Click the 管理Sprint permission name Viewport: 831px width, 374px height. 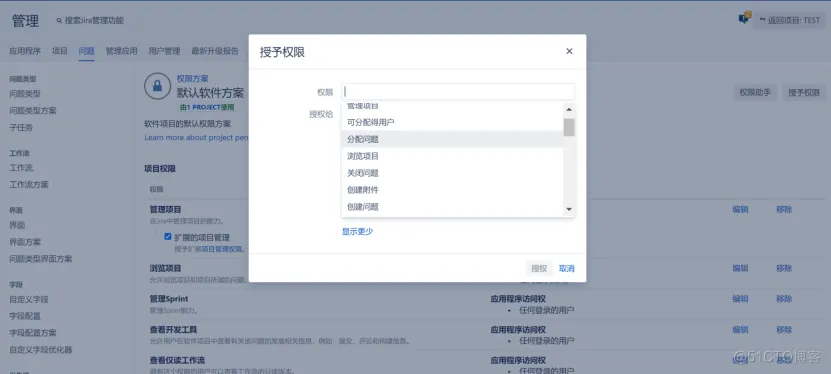pos(169,299)
